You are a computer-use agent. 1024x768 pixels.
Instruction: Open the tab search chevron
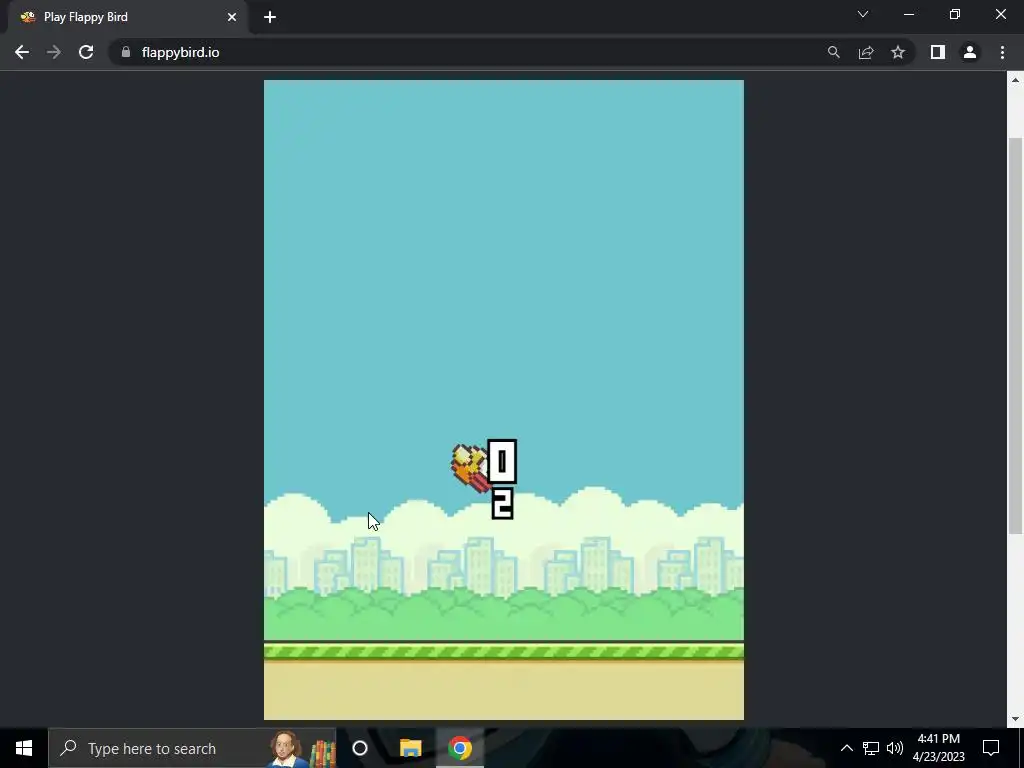click(863, 14)
